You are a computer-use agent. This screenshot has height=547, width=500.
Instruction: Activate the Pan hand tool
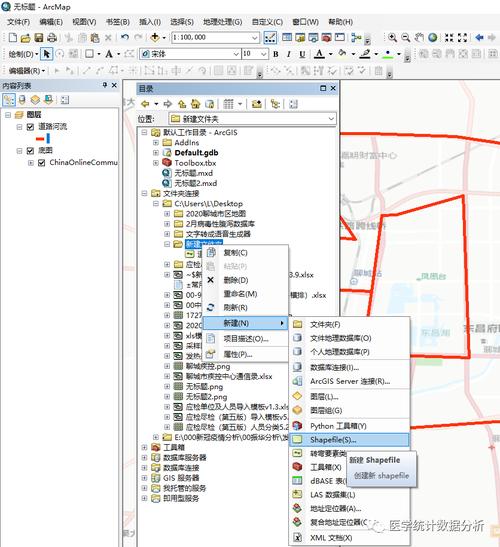(419, 37)
